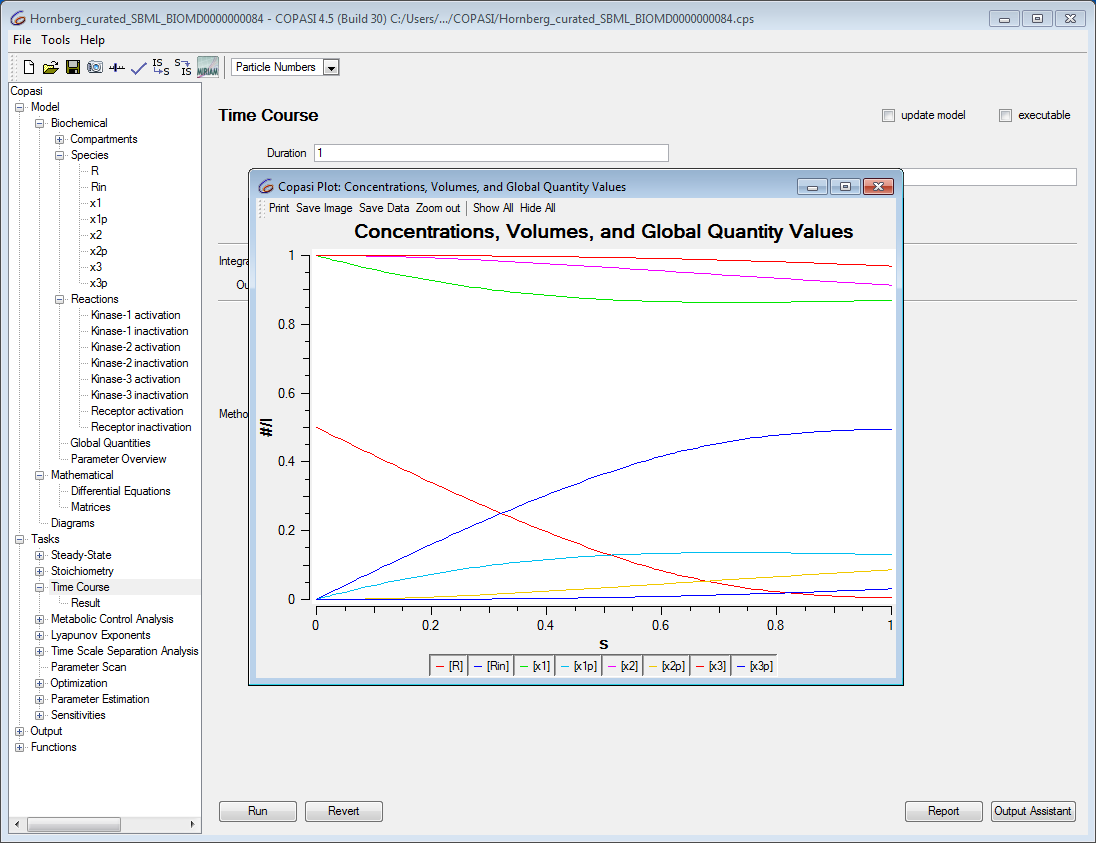Click Show All in the plot toolbar
1096x843 pixels.
pyautogui.click(x=493, y=208)
